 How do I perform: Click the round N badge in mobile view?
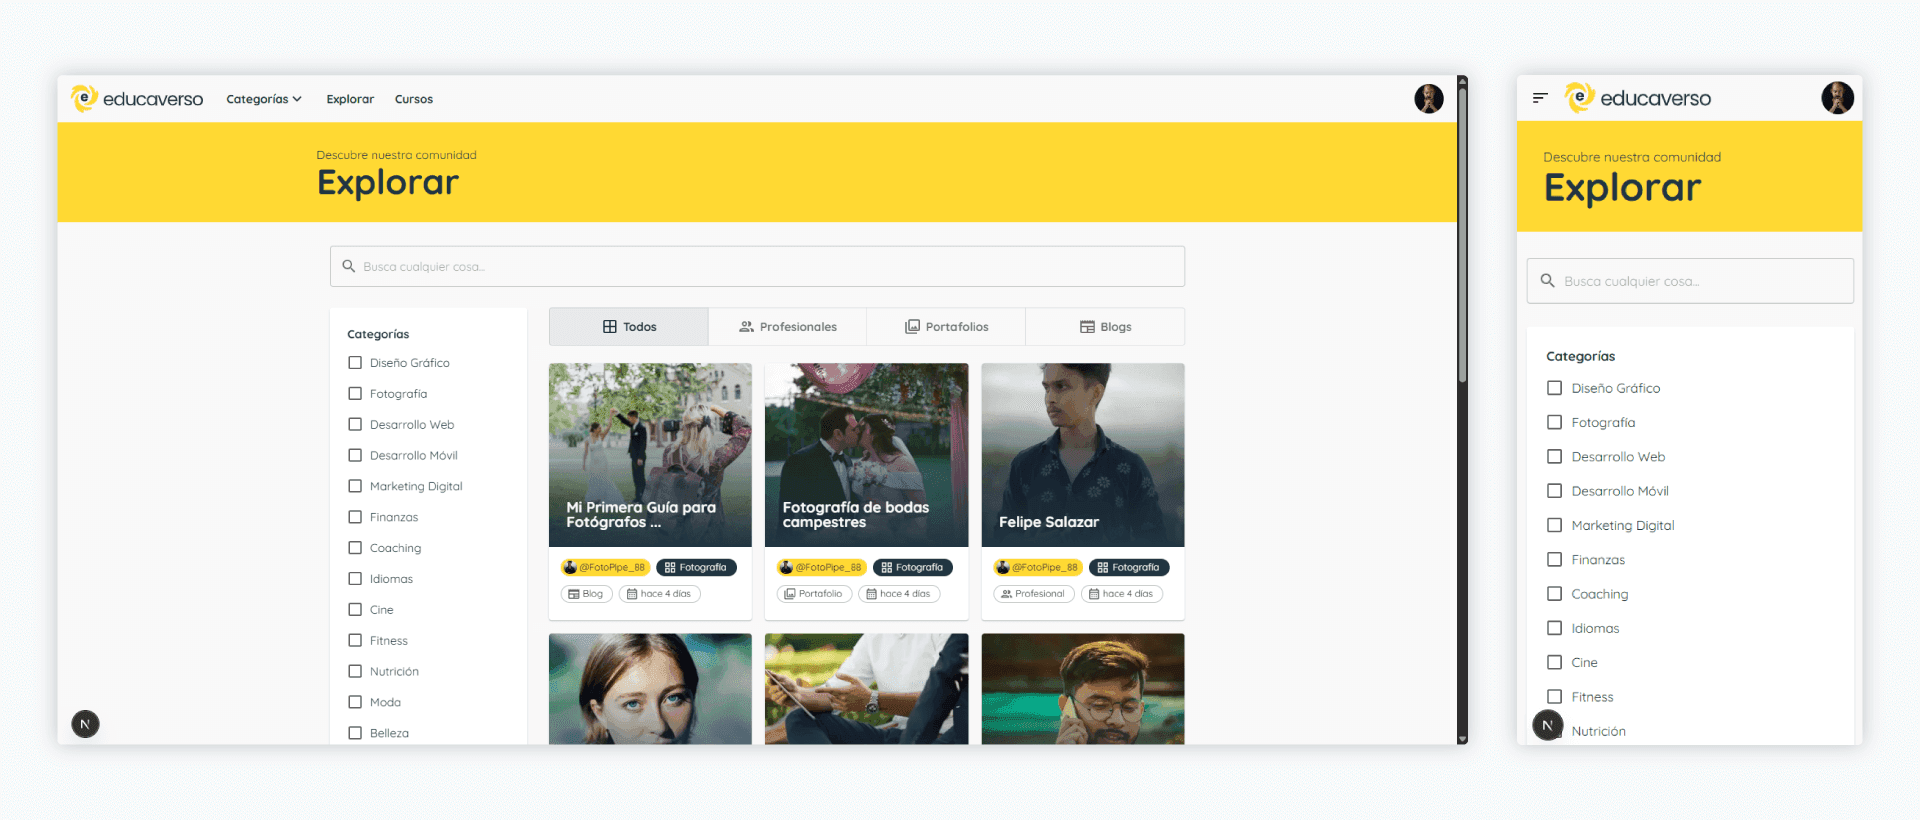(1547, 725)
